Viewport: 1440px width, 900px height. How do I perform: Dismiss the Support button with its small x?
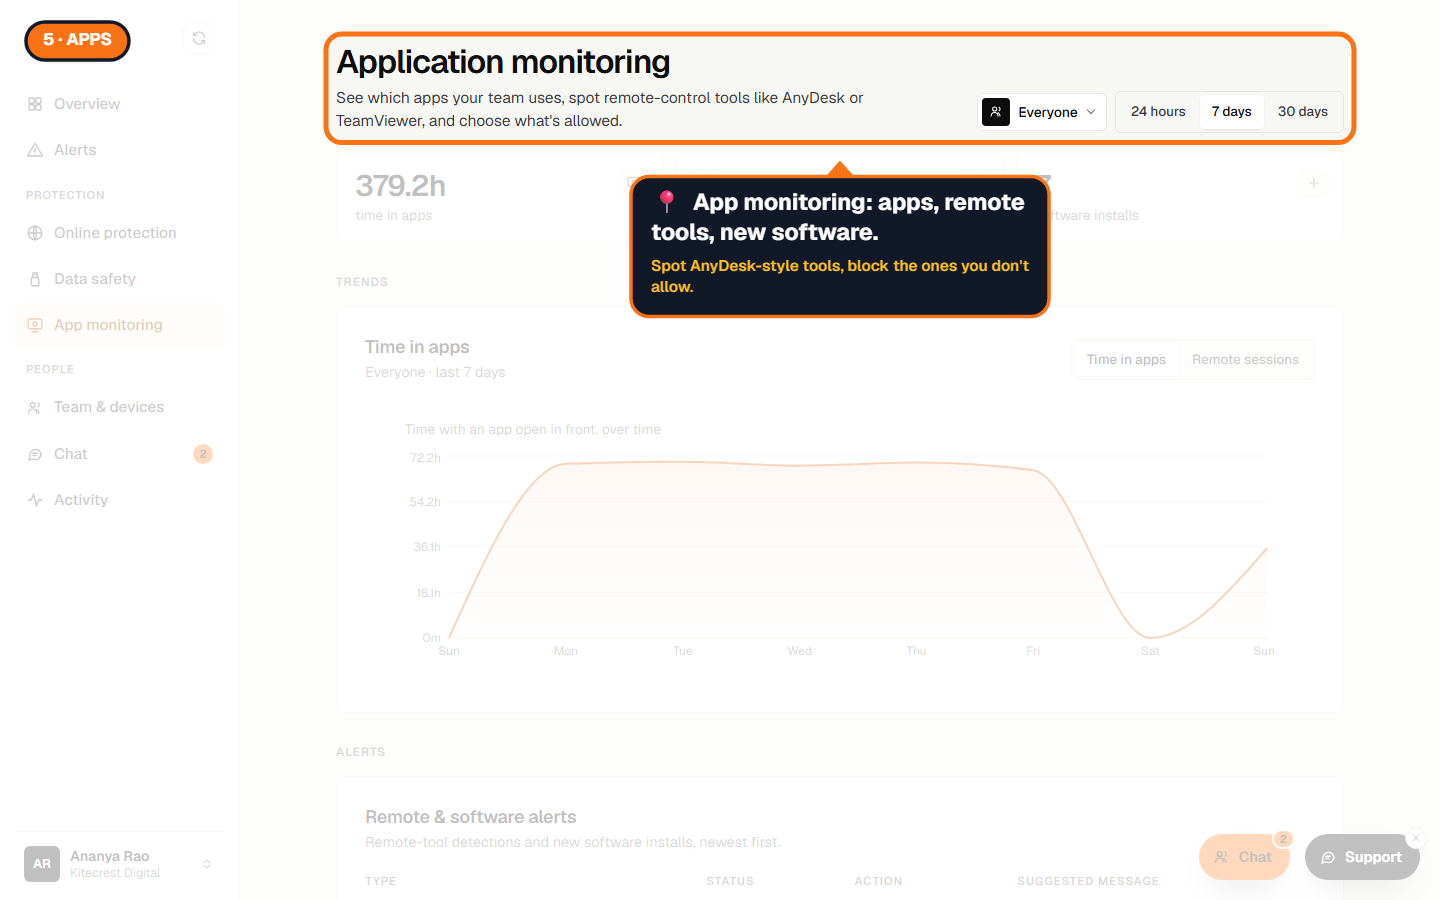click(1416, 838)
